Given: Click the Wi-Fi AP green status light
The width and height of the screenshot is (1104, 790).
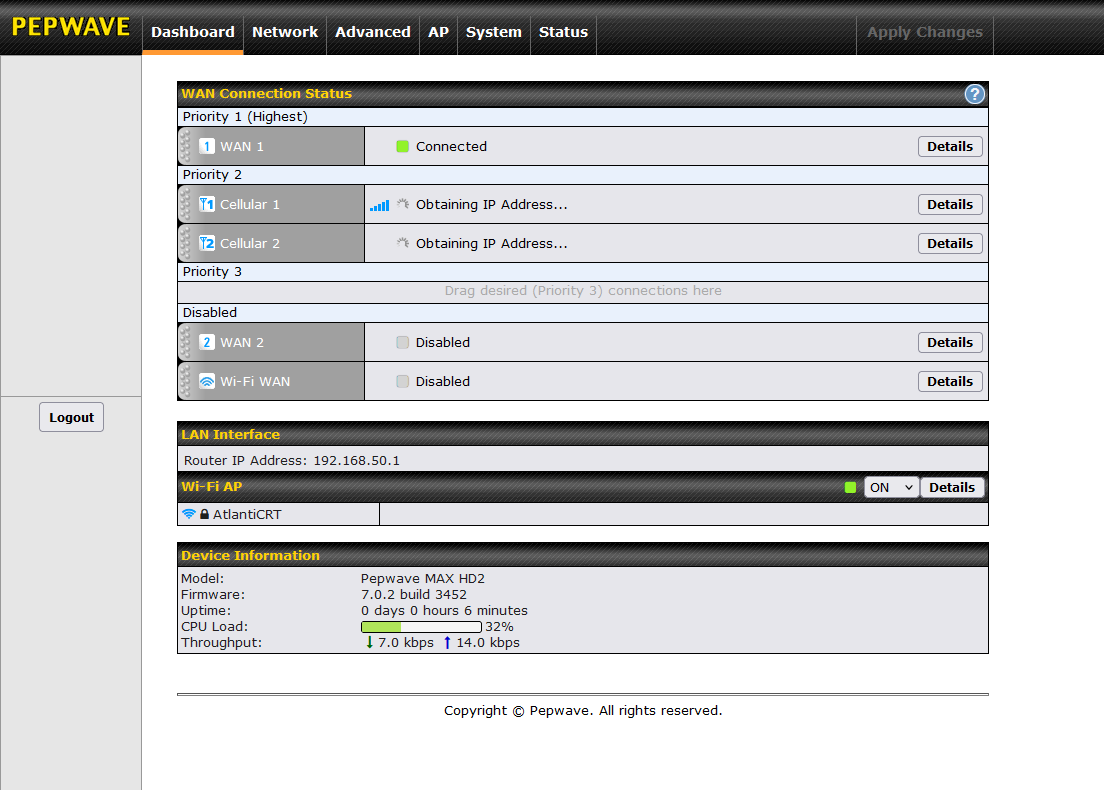Looking at the screenshot, I should pyautogui.click(x=850, y=487).
